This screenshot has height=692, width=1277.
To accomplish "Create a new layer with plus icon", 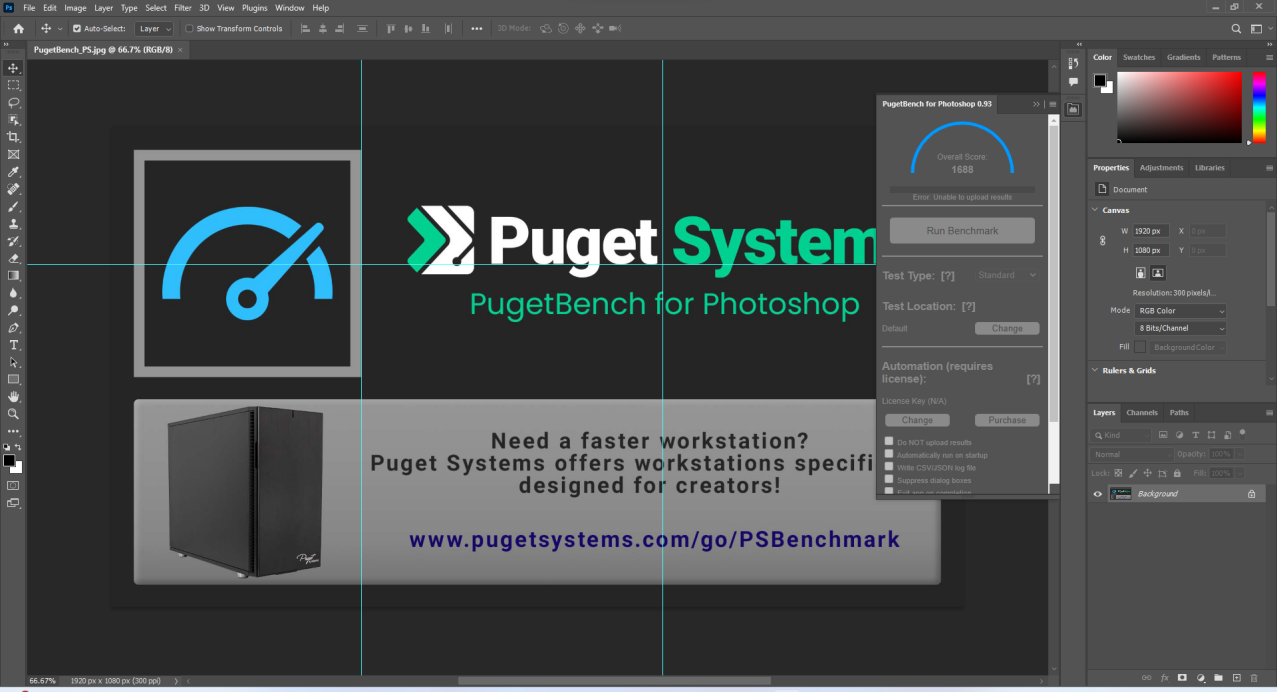I will [x=1236, y=678].
